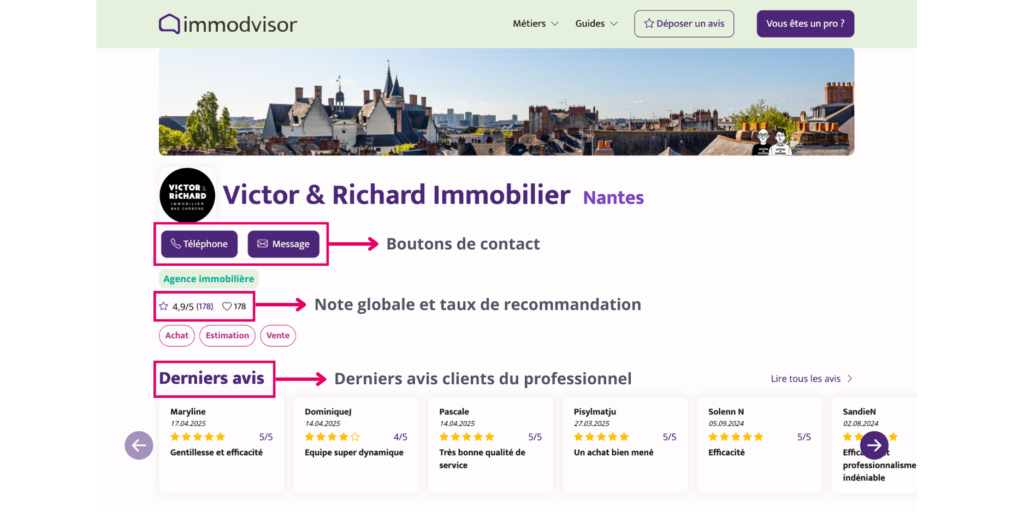Click the stars in Maryline's review
The width and height of the screenshot is (1024, 512).
(198, 437)
